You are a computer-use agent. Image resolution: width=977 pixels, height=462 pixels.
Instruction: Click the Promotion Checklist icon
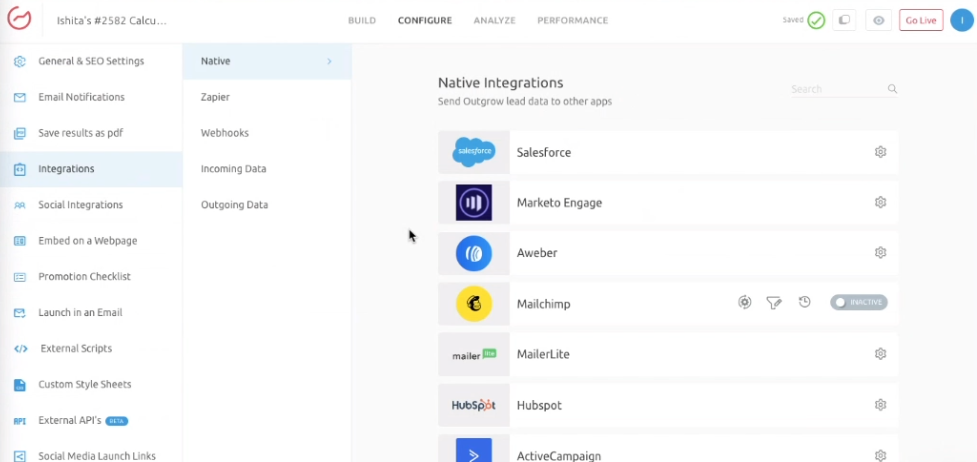click(x=20, y=277)
